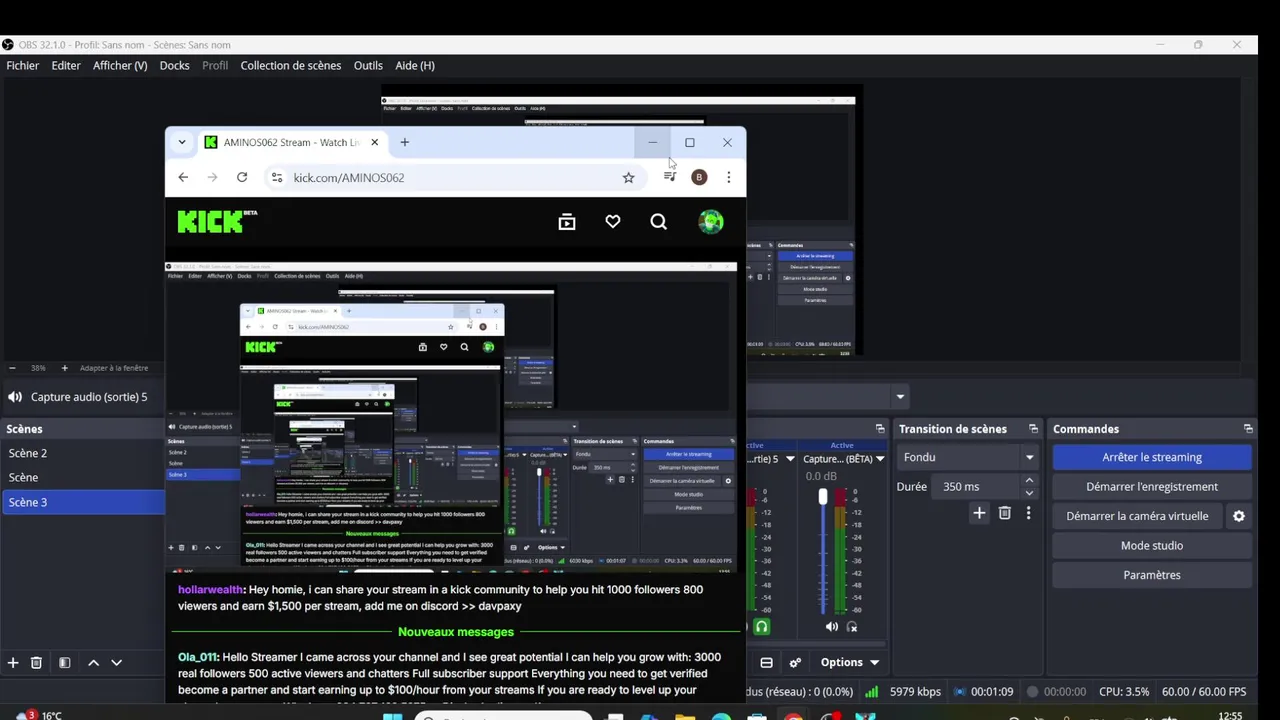The height and width of the screenshot is (720, 1280).
Task: Open the audio mixer advanced properties gears icon
Action: coord(795,662)
